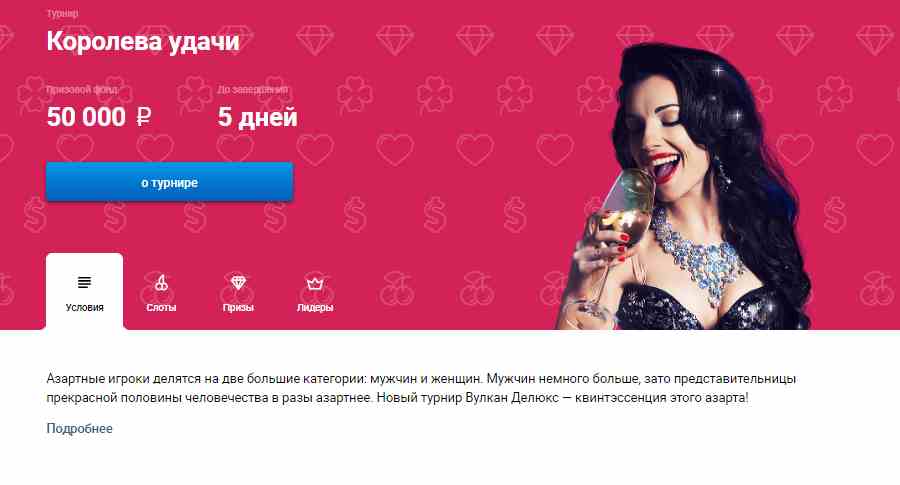This screenshot has width=900, height=485.
Task: Switch to the Слоты tab label
Action: point(161,308)
